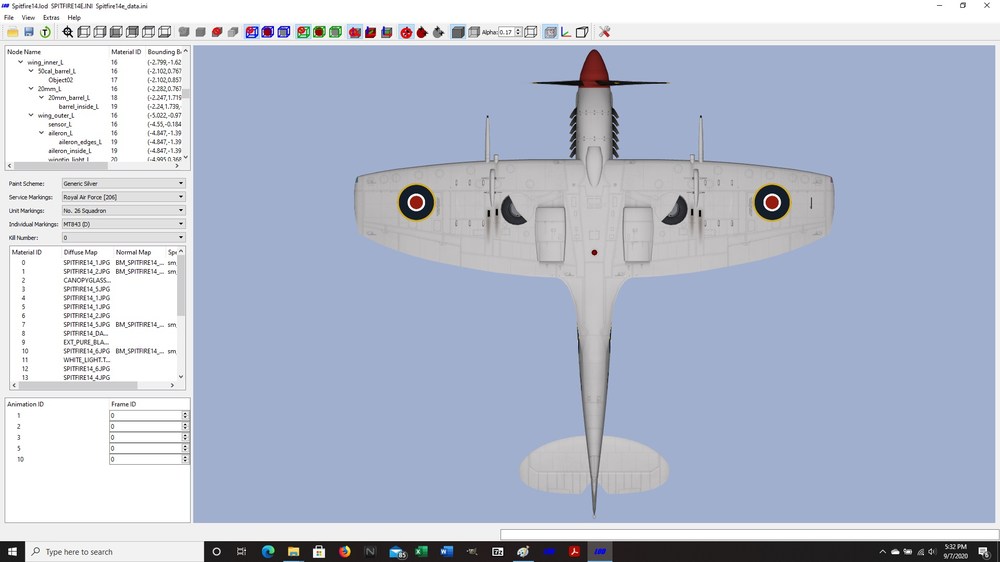Viewport: 1000px width, 562px height.
Task: Click Frame ID spinner for animation 3
Action: 185,437
